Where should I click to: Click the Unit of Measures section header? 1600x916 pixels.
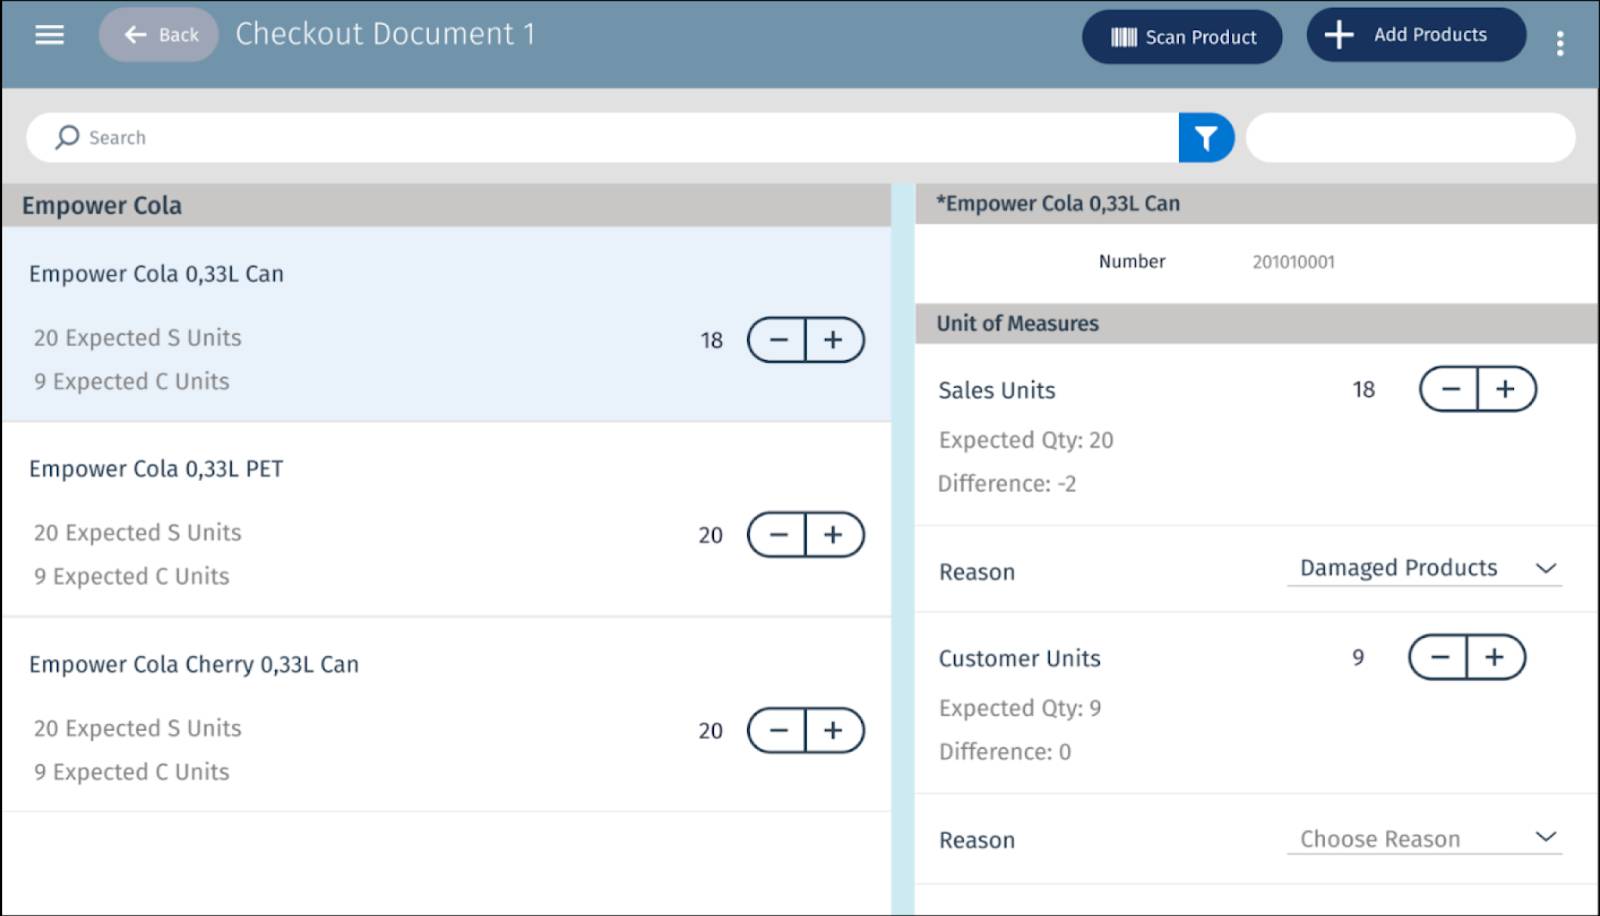tap(1256, 324)
